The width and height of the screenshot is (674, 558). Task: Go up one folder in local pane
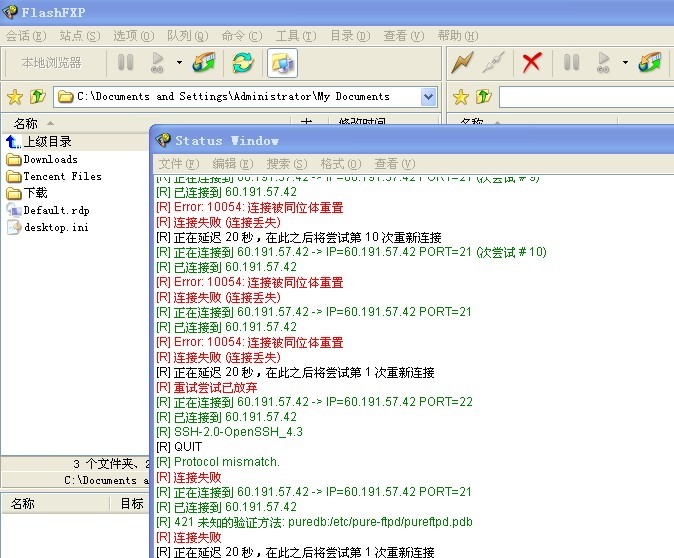(37, 97)
